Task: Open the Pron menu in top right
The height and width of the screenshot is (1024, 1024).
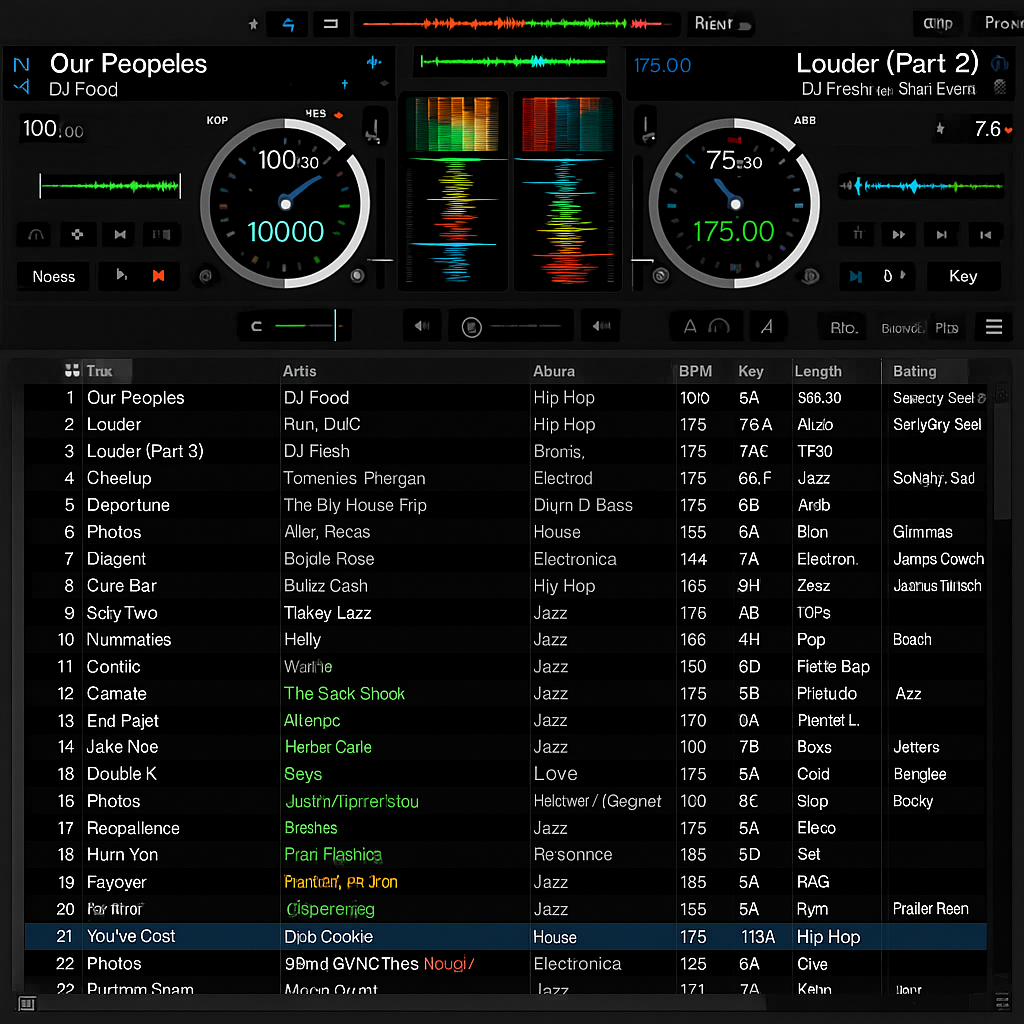Action: [x=1001, y=23]
